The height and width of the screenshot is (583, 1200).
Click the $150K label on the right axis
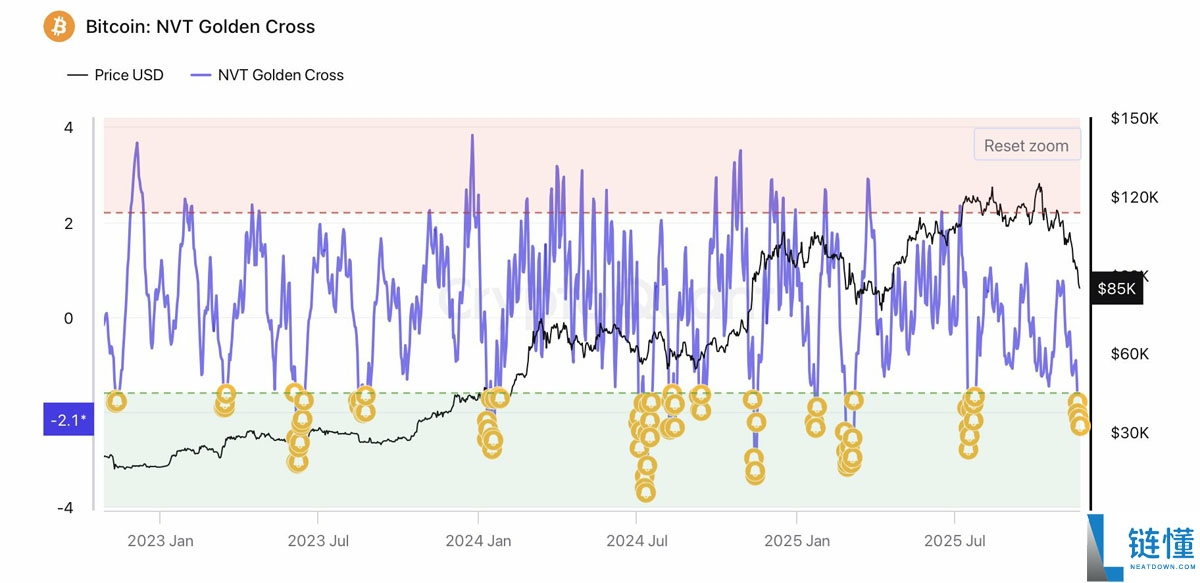pos(1131,118)
